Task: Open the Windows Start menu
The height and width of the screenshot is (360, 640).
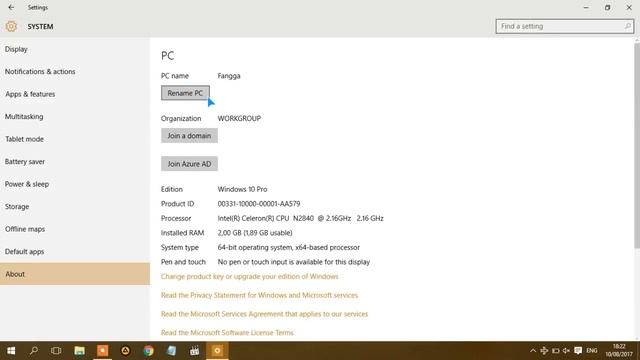Action: 11,351
